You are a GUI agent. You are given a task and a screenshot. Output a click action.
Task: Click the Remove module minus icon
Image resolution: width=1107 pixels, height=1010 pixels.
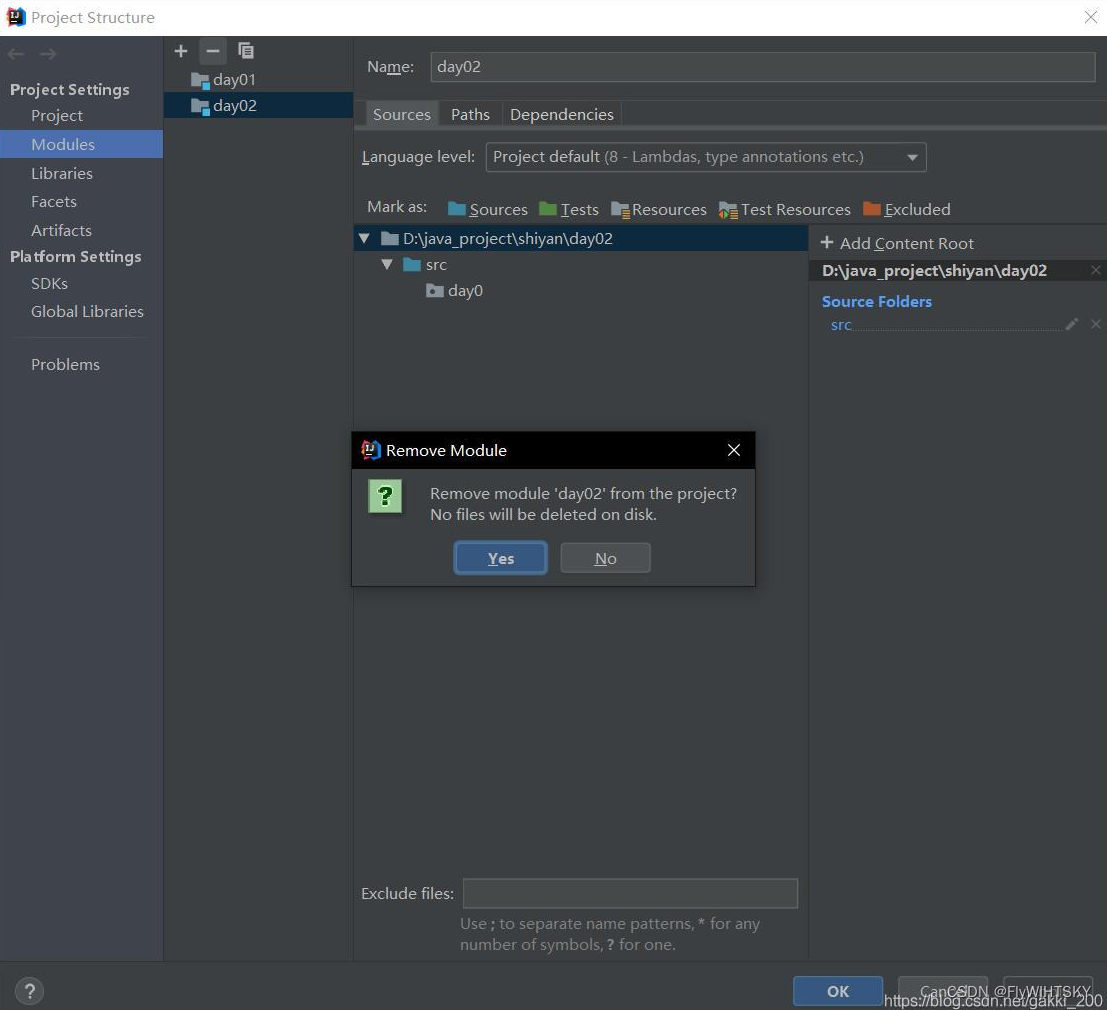coord(213,51)
